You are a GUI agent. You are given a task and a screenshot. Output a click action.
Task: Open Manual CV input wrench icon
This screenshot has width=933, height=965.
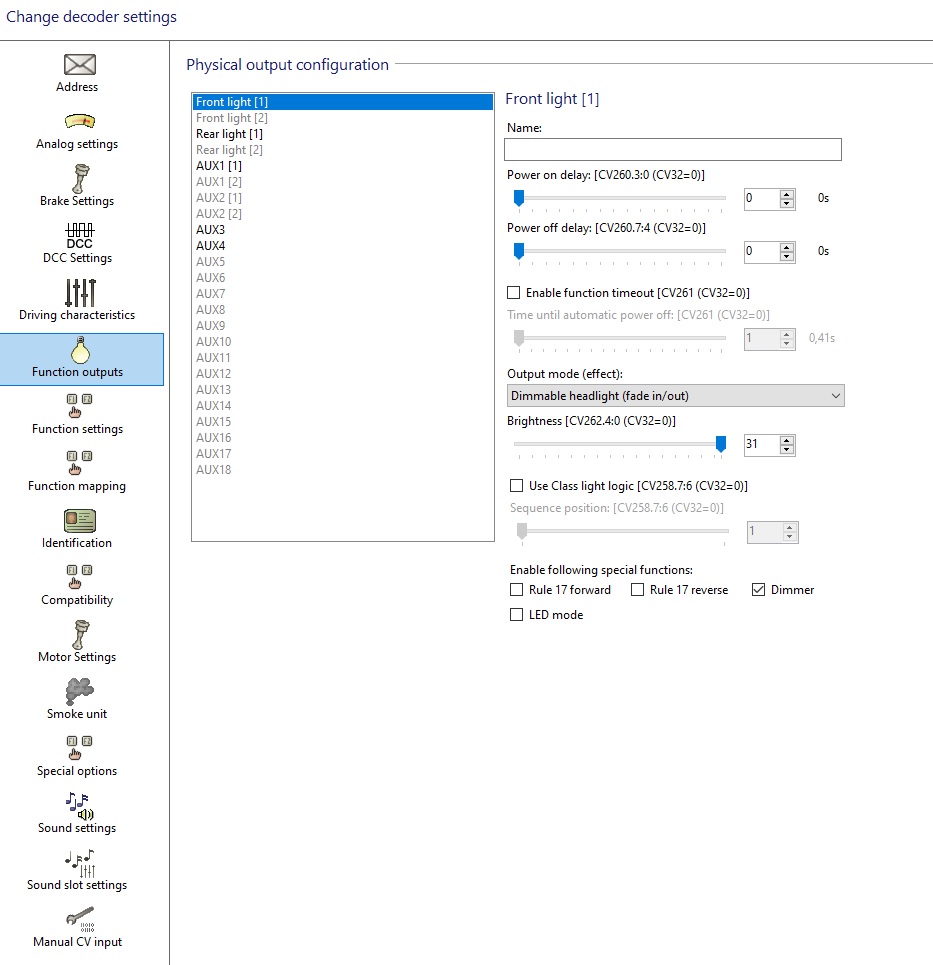click(80, 919)
